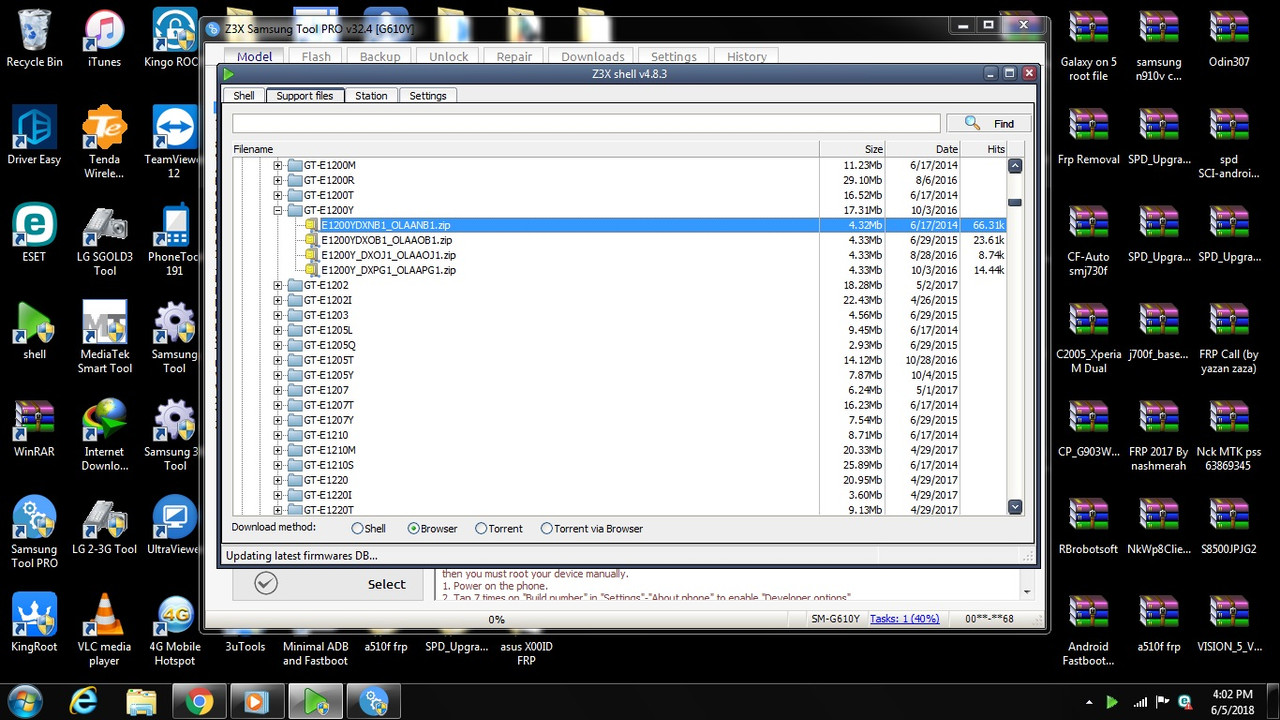Launch ESET desktop icon
Image resolution: width=1280 pixels, height=720 pixels.
pyautogui.click(x=34, y=234)
